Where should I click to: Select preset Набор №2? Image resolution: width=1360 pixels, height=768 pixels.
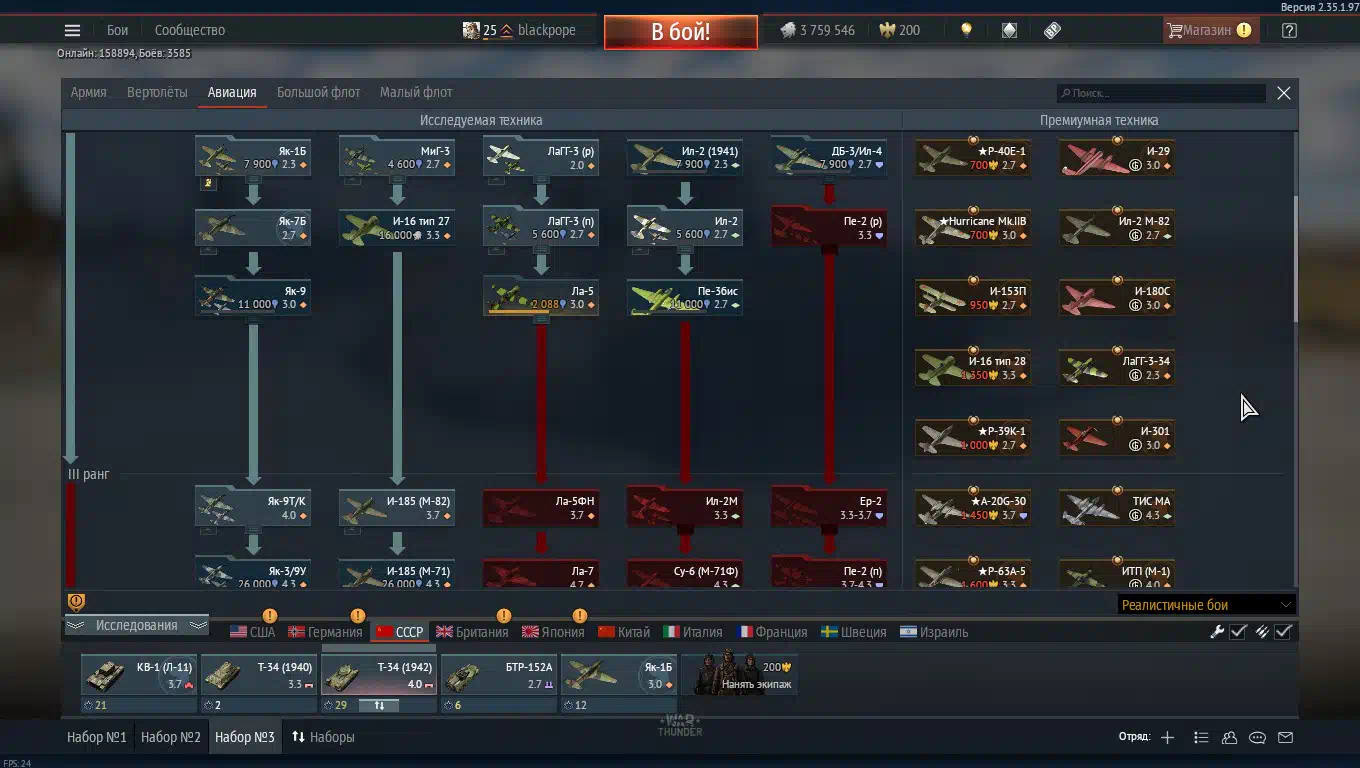click(171, 737)
